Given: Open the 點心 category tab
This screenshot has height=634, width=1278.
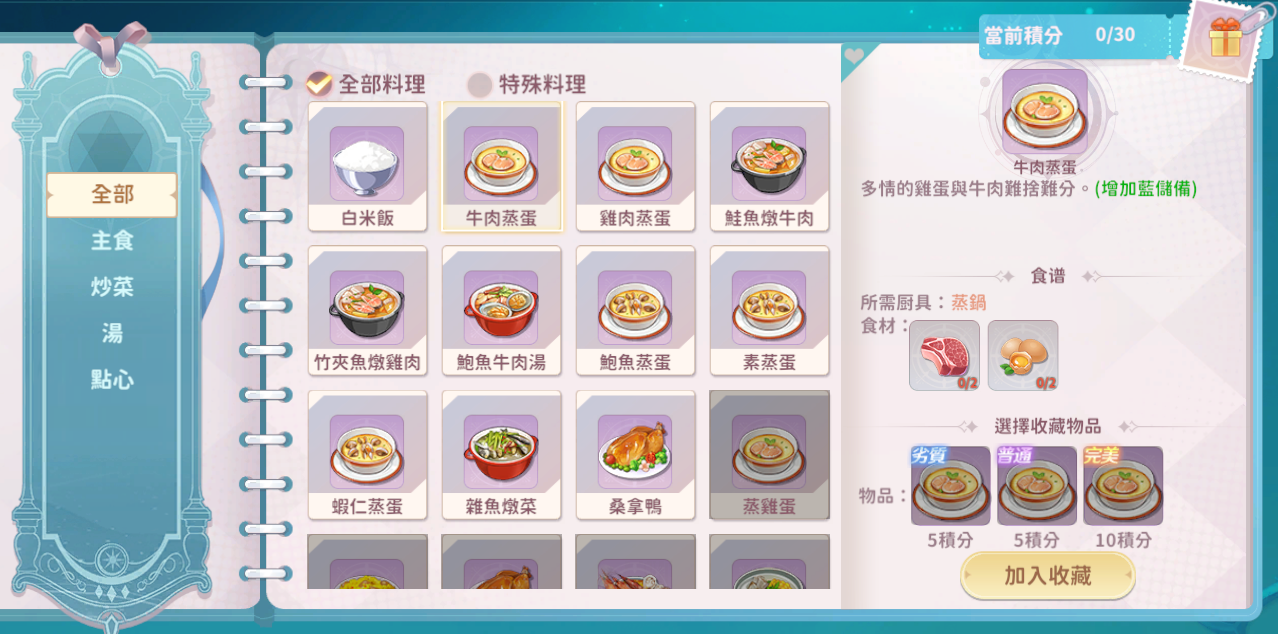Looking at the screenshot, I should tap(112, 380).
